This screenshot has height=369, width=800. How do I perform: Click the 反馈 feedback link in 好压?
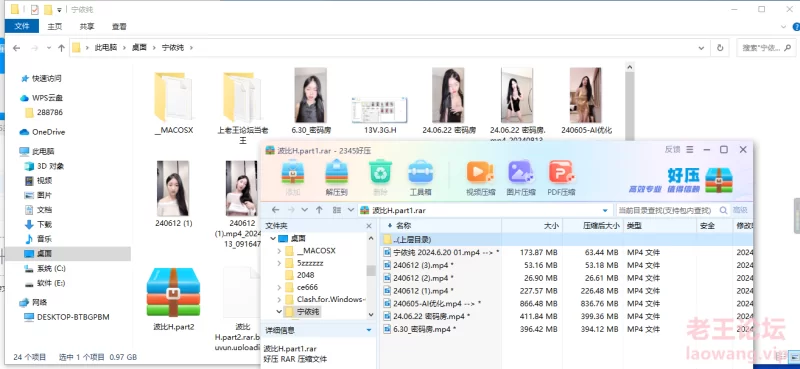pyautogui.click(x=672, y=150)
